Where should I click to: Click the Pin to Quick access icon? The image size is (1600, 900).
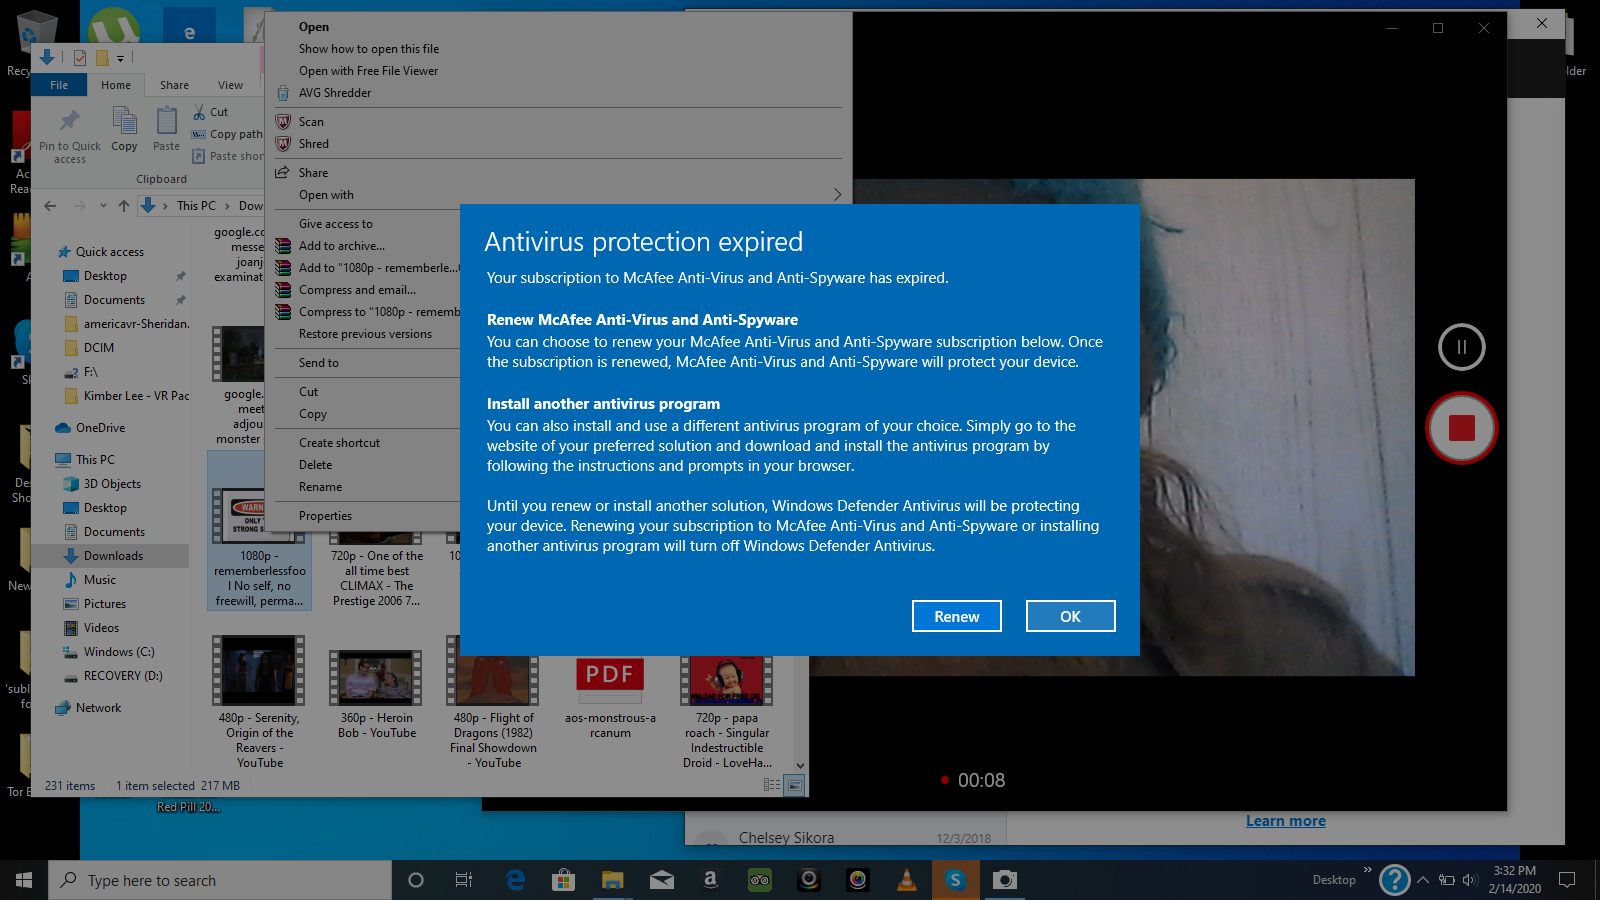click(69, 122)
